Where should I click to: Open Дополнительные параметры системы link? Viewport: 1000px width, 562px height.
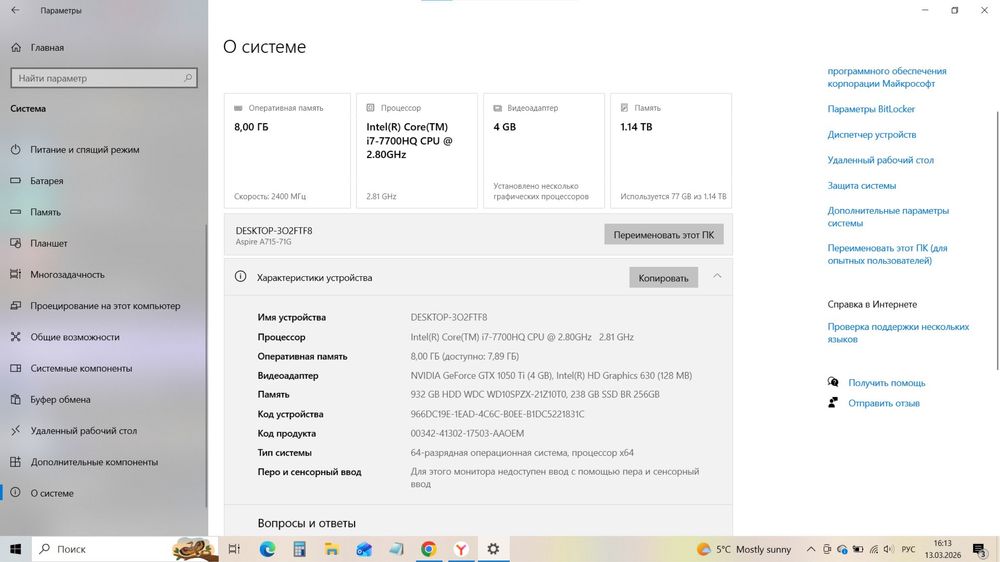click(x=888, y=217)
